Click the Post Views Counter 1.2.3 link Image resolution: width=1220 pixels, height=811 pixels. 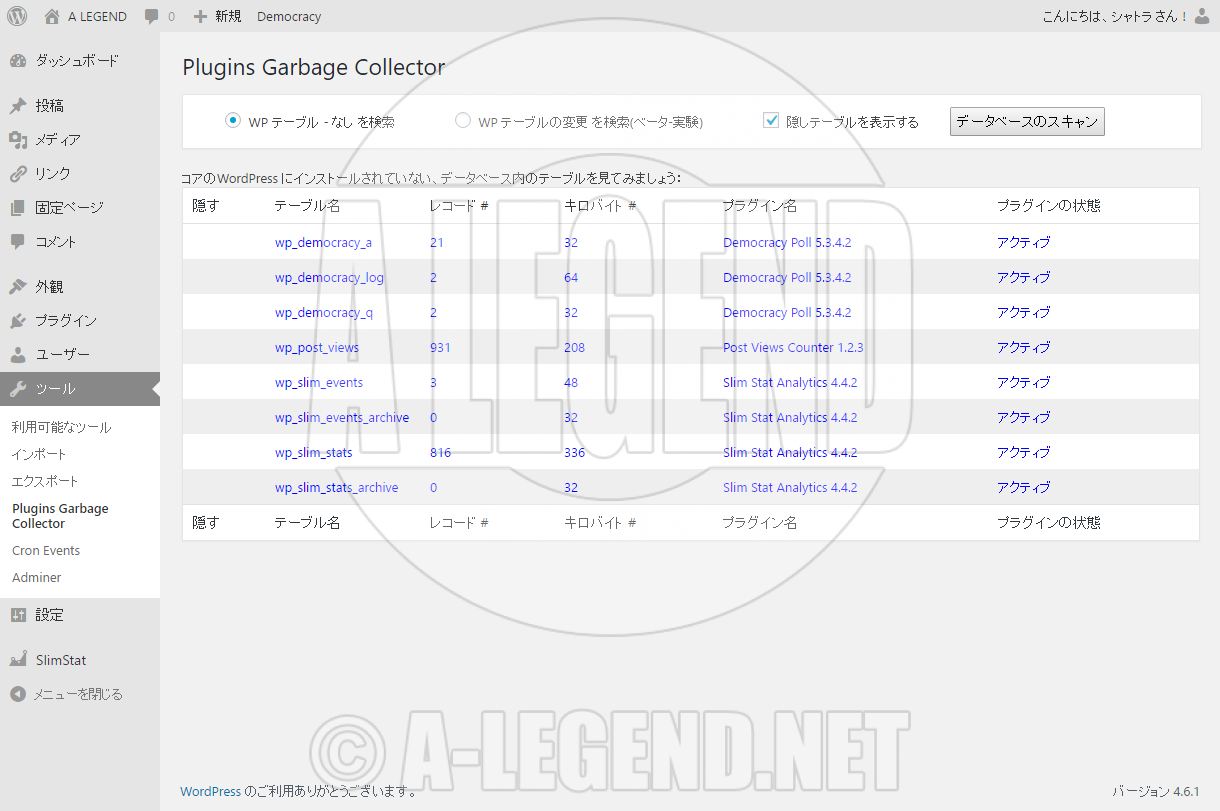click(792, 347)
